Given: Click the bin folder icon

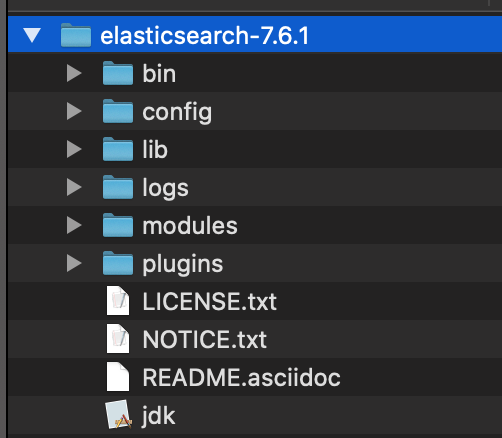Looking at the screenshot, I should pos(118,73).
